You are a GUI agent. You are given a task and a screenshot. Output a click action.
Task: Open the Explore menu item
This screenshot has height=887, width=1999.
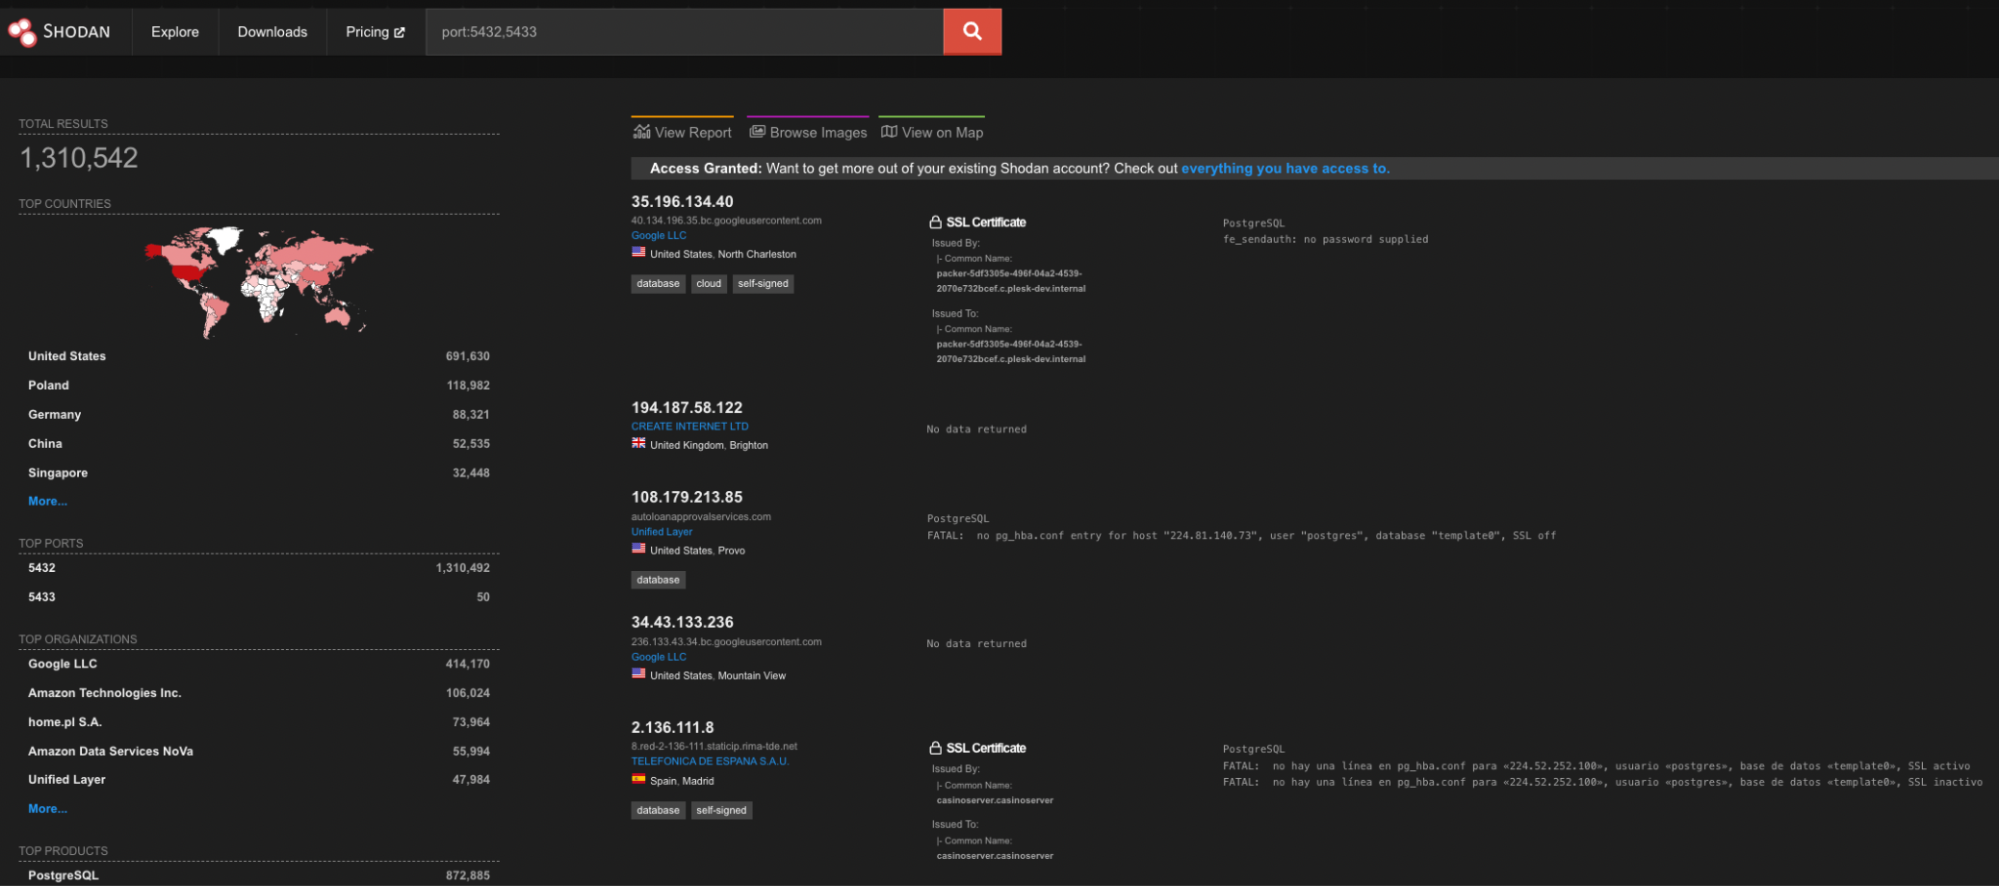[175, 32]
